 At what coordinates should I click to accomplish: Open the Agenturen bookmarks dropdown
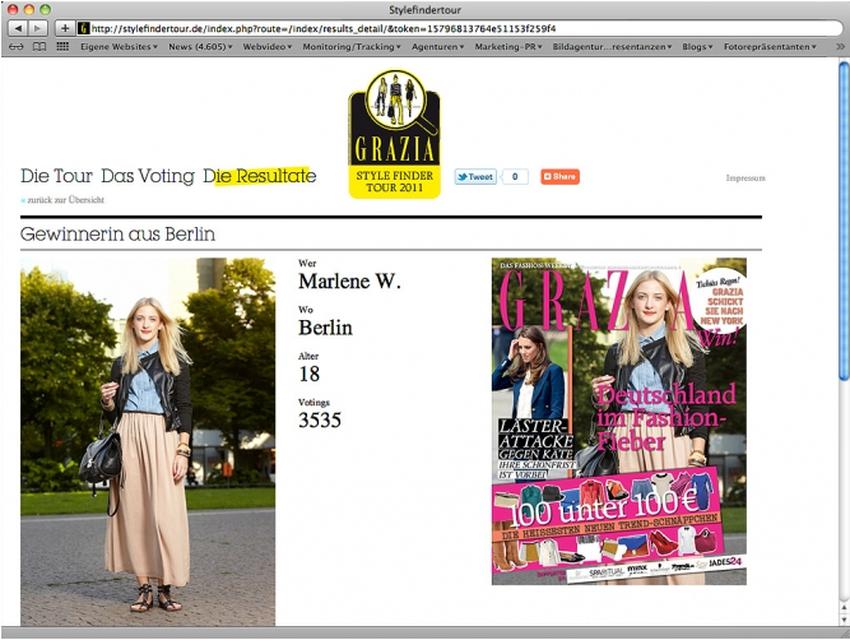[x=437, y=47]
